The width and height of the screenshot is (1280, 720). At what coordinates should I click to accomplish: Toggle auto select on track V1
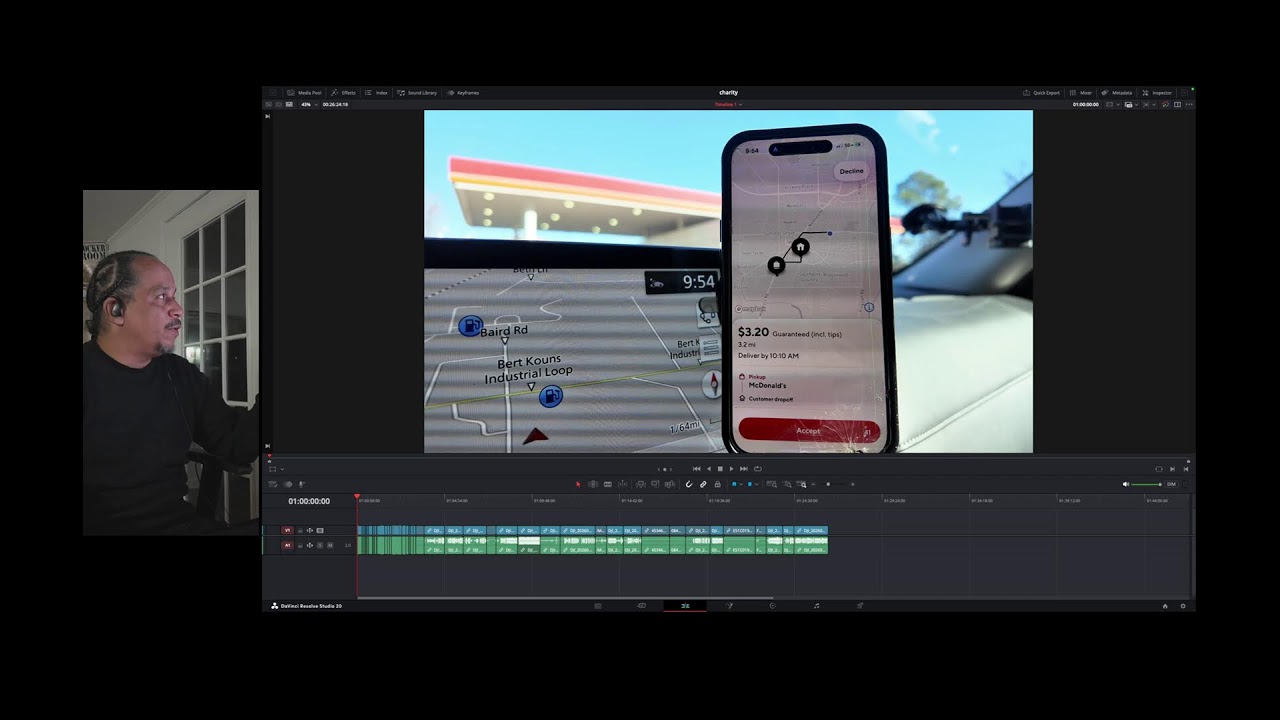(310, 531)
